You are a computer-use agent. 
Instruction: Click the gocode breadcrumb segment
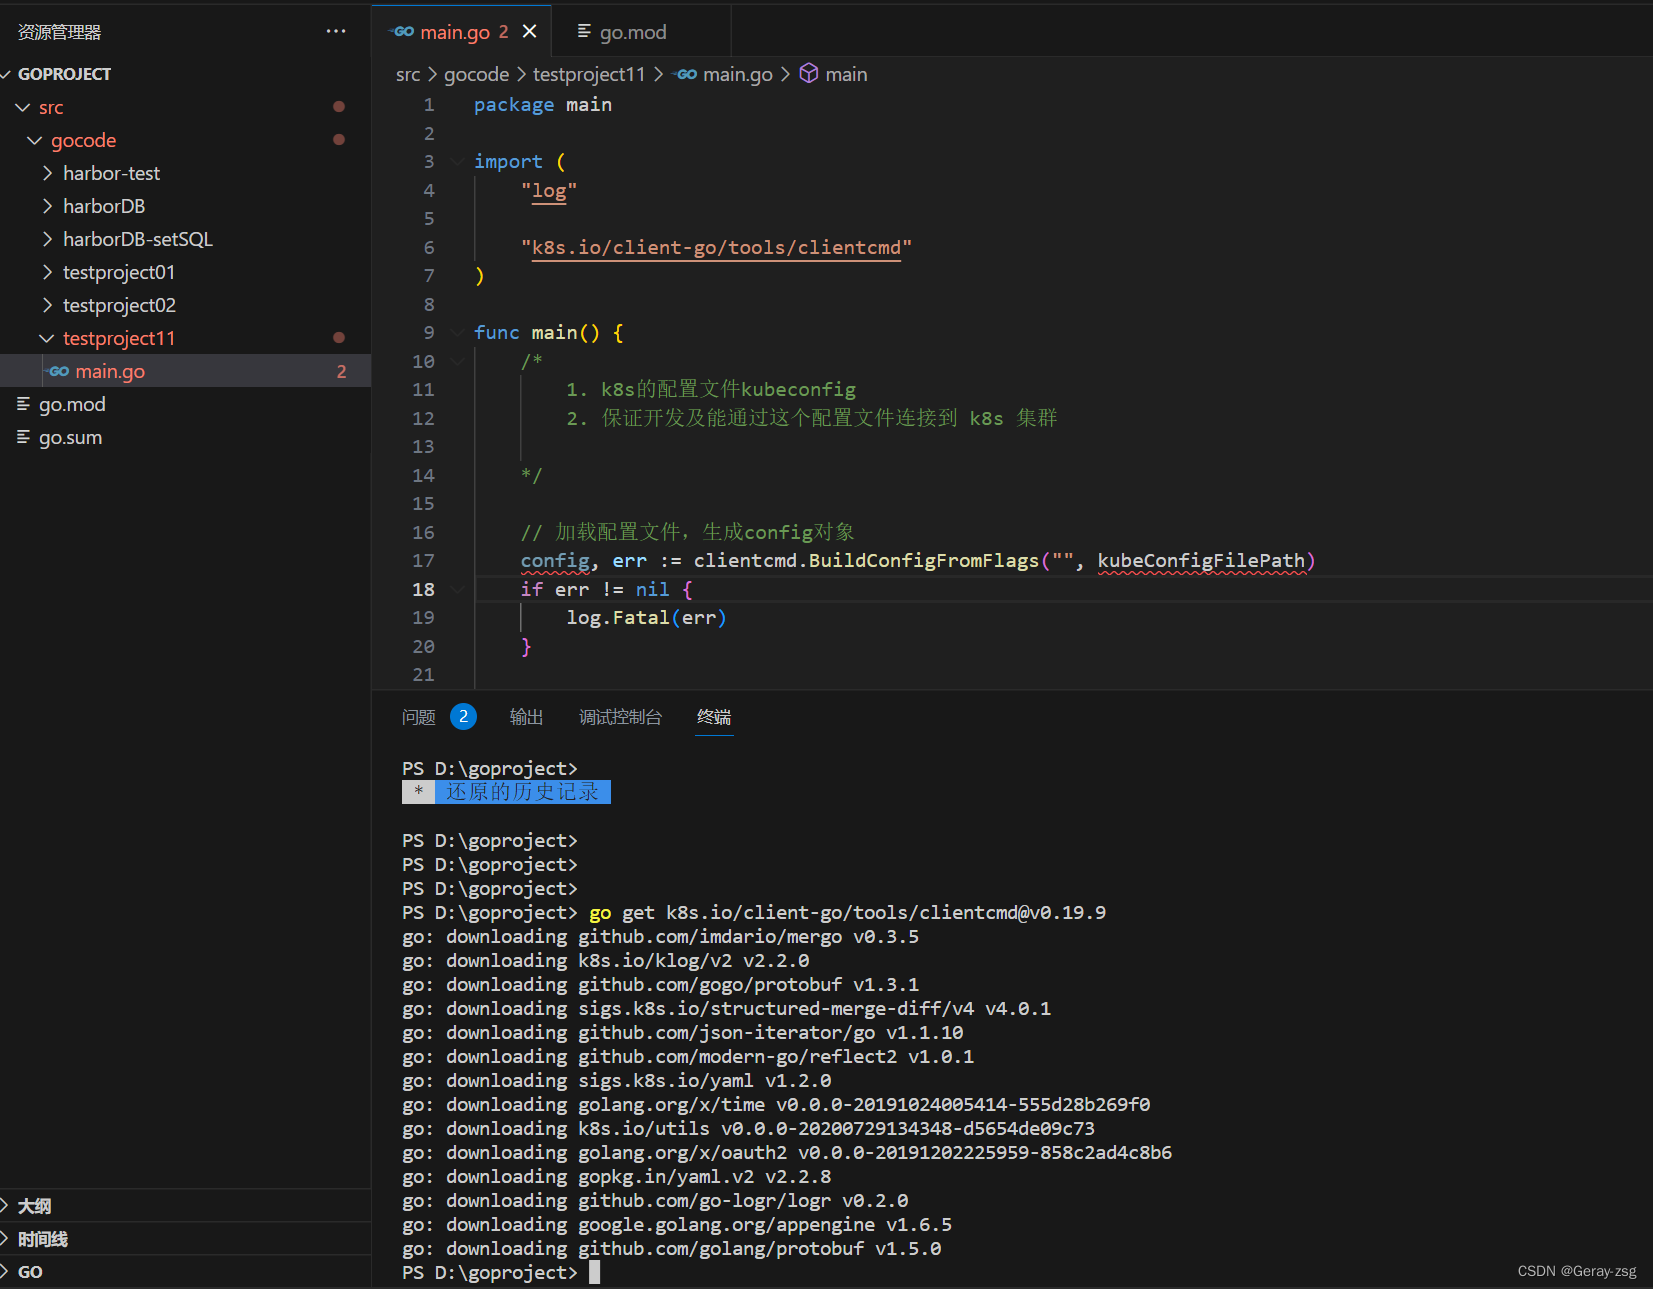tap(476, 74)
